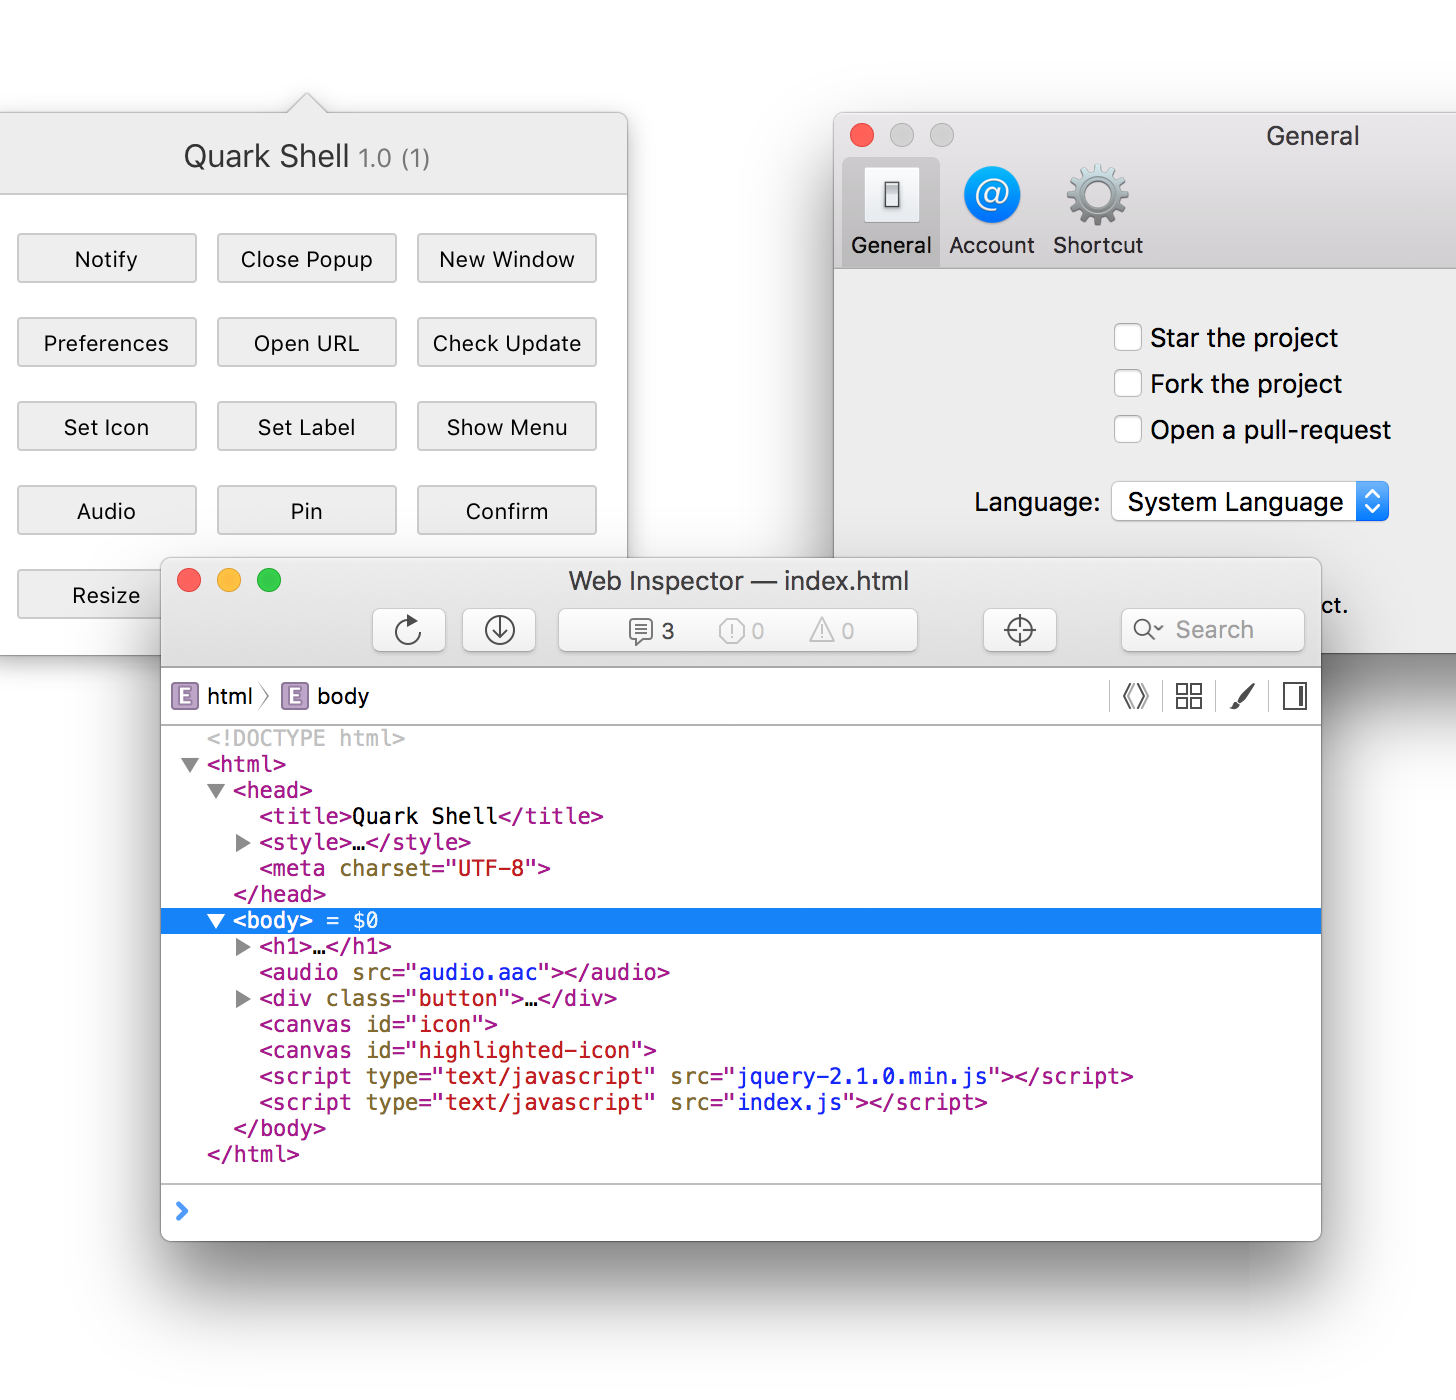Screen dimensions: 1456x1400
Task: Click the Show Menu button
Action: 507,427
